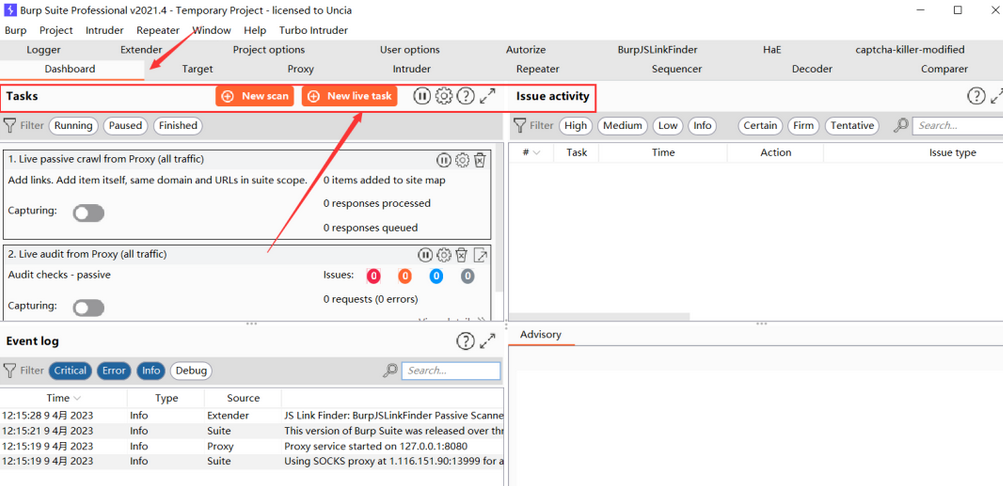Screen dimensions: 1003x486
Task: Switch to the Extender tab
Action: (x=141, y=50)
